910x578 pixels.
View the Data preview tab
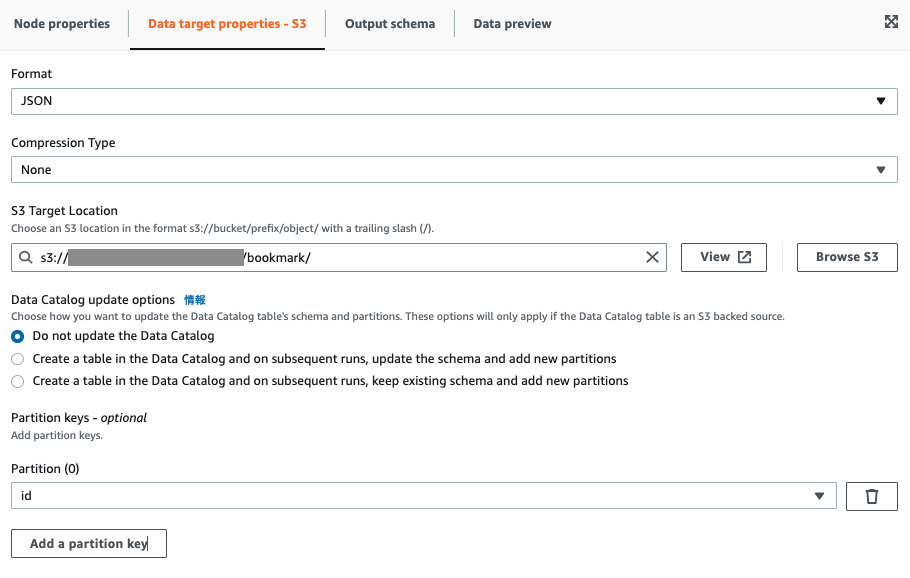coord(512,23)
